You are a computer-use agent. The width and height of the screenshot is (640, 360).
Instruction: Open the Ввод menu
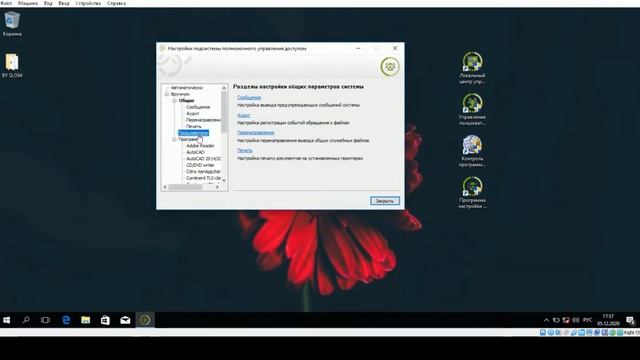click(x=64, y=3)
